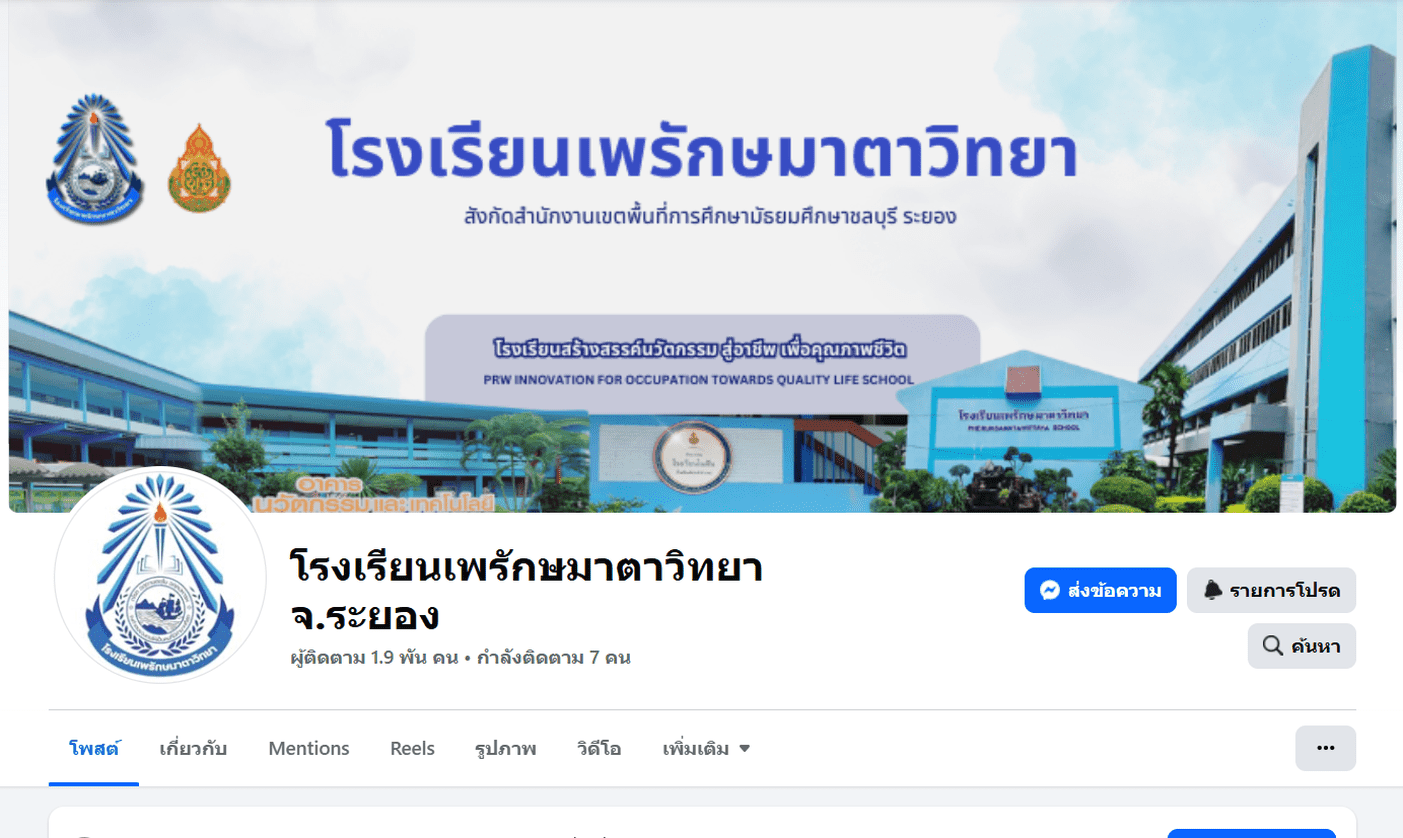
Task: Click the ส่งข้อความ message button
Action: click(1100, 590)
